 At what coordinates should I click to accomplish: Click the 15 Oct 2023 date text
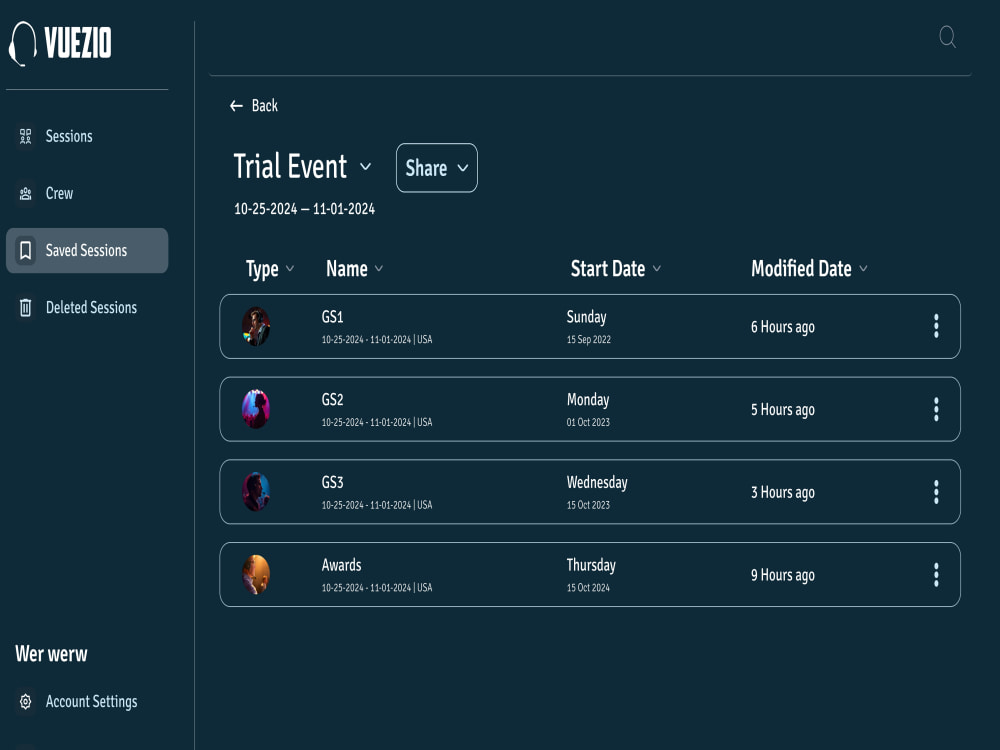pos(588,505)
